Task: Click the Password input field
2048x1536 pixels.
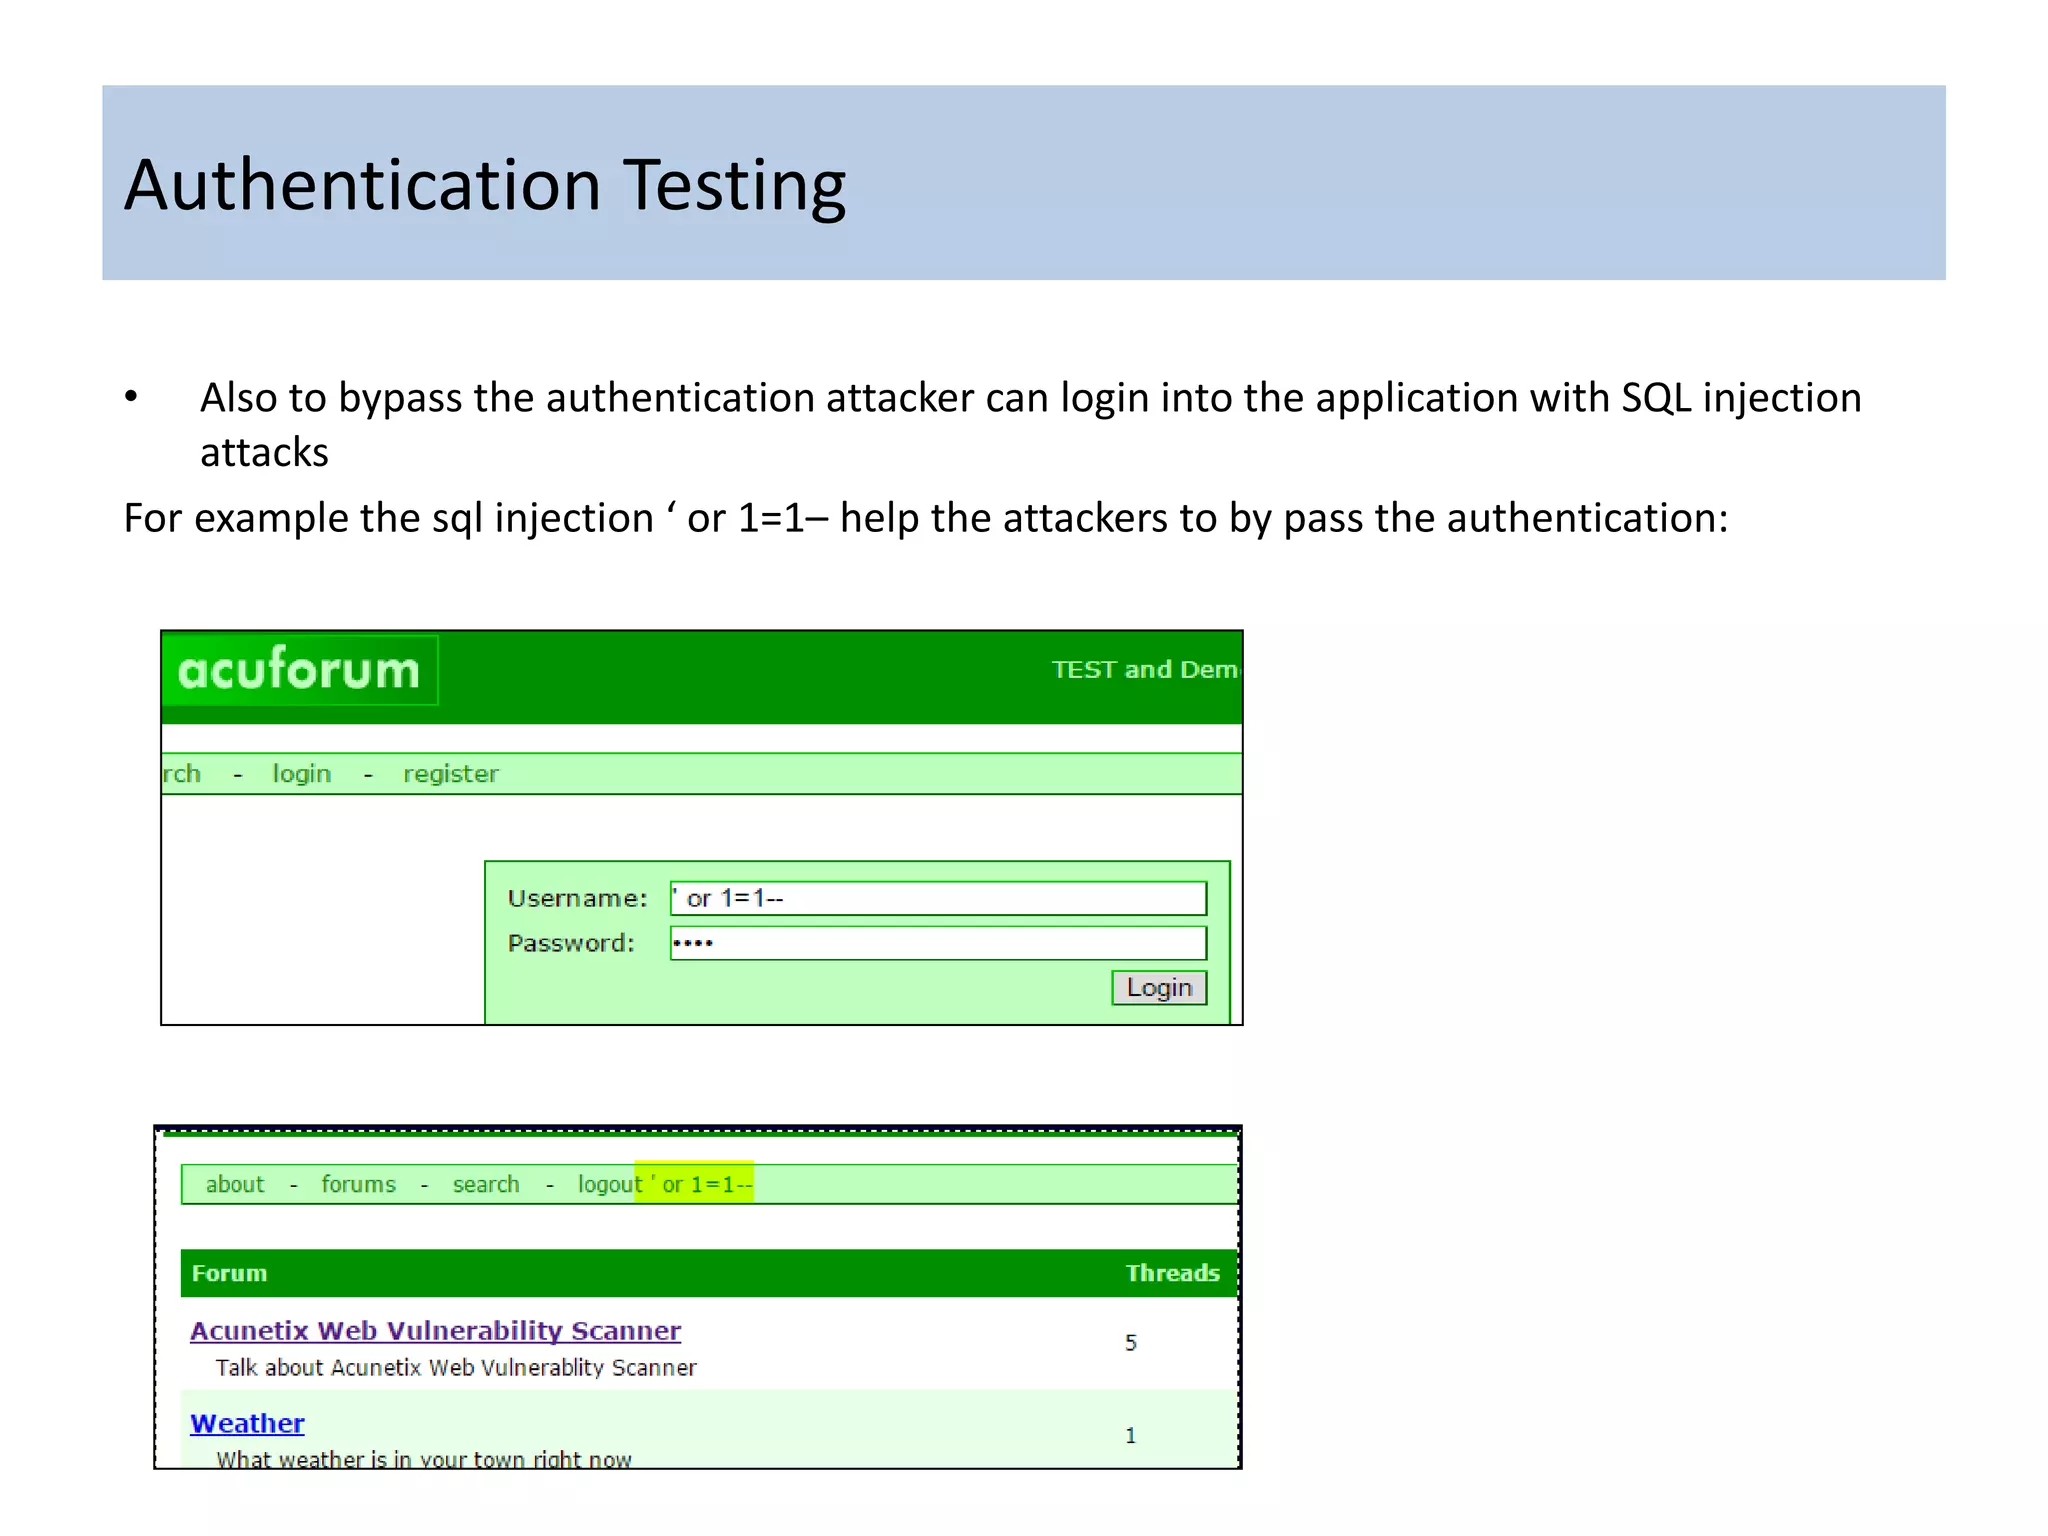Action: (x=938, y=943)
